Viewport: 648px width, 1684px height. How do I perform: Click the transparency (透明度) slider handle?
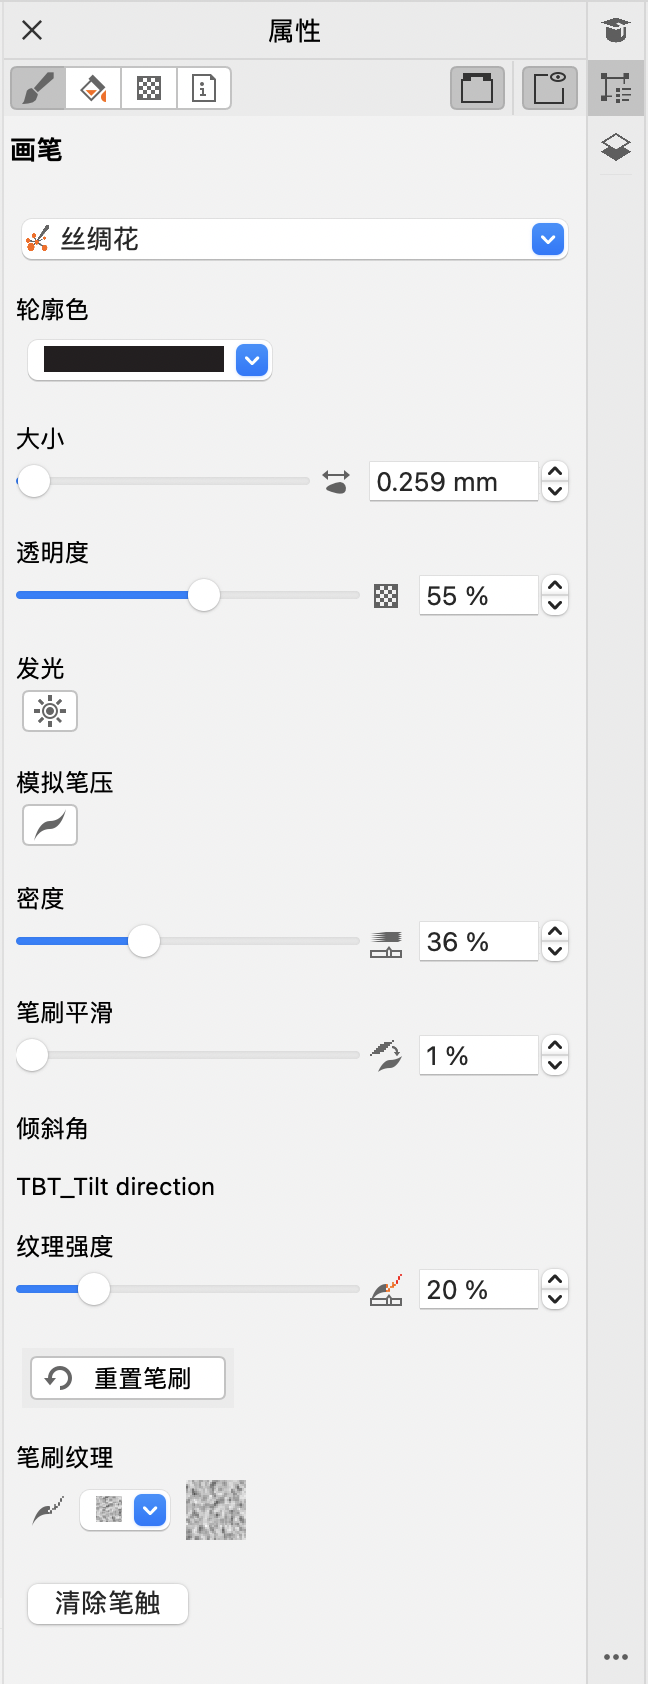pyautogui.click(x=204, y=595)
